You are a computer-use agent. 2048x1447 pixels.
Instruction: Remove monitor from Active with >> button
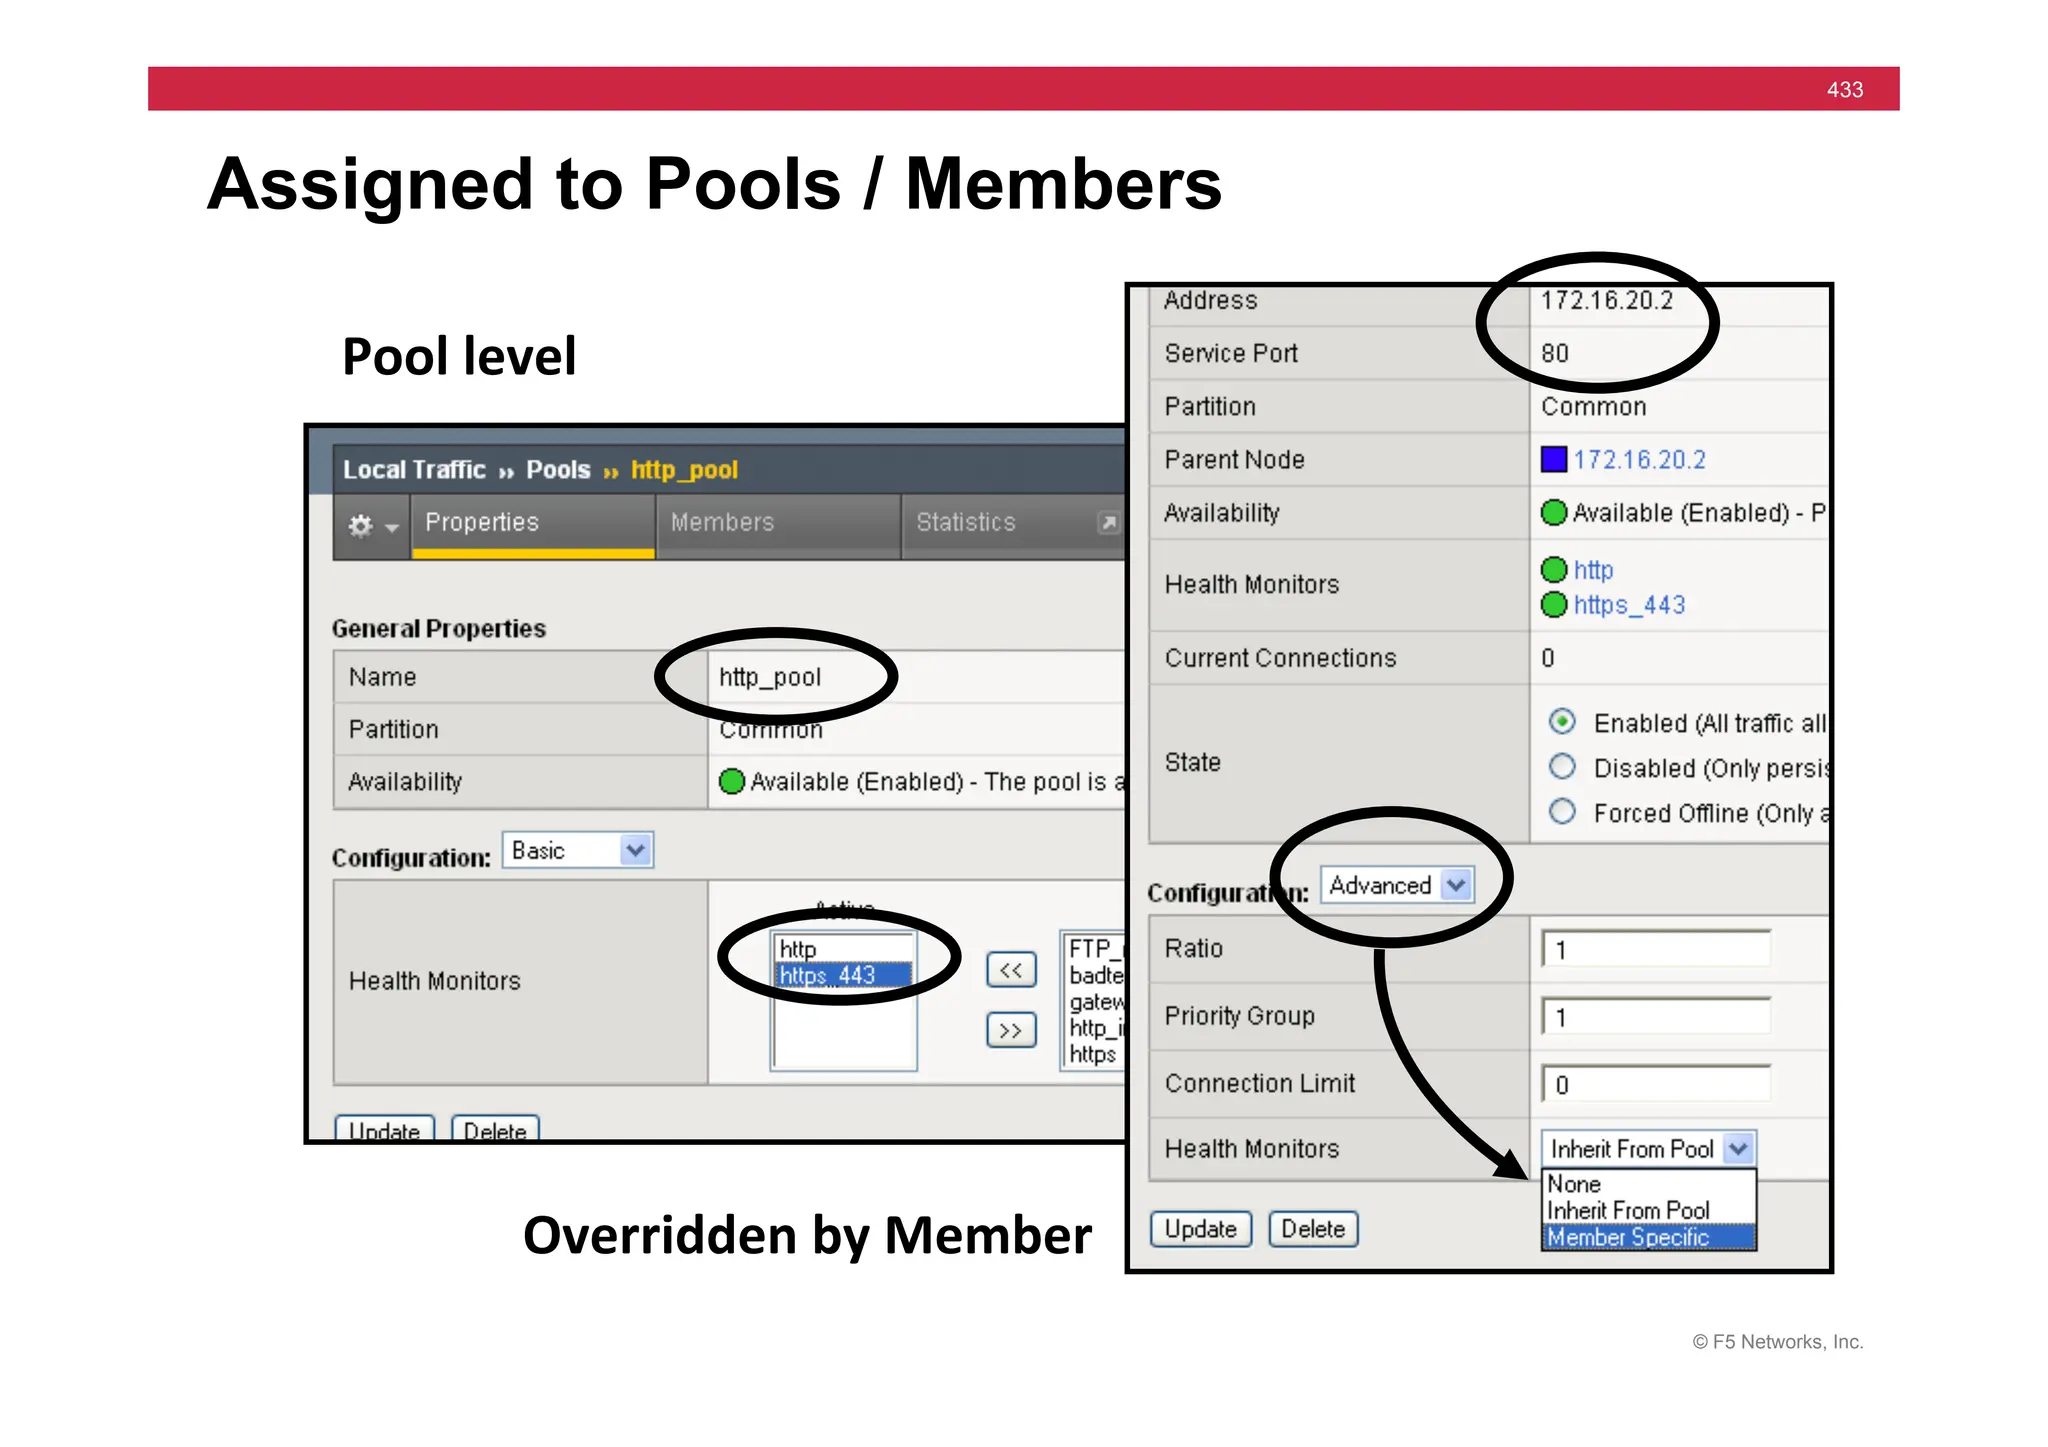pos(1011,1030)
